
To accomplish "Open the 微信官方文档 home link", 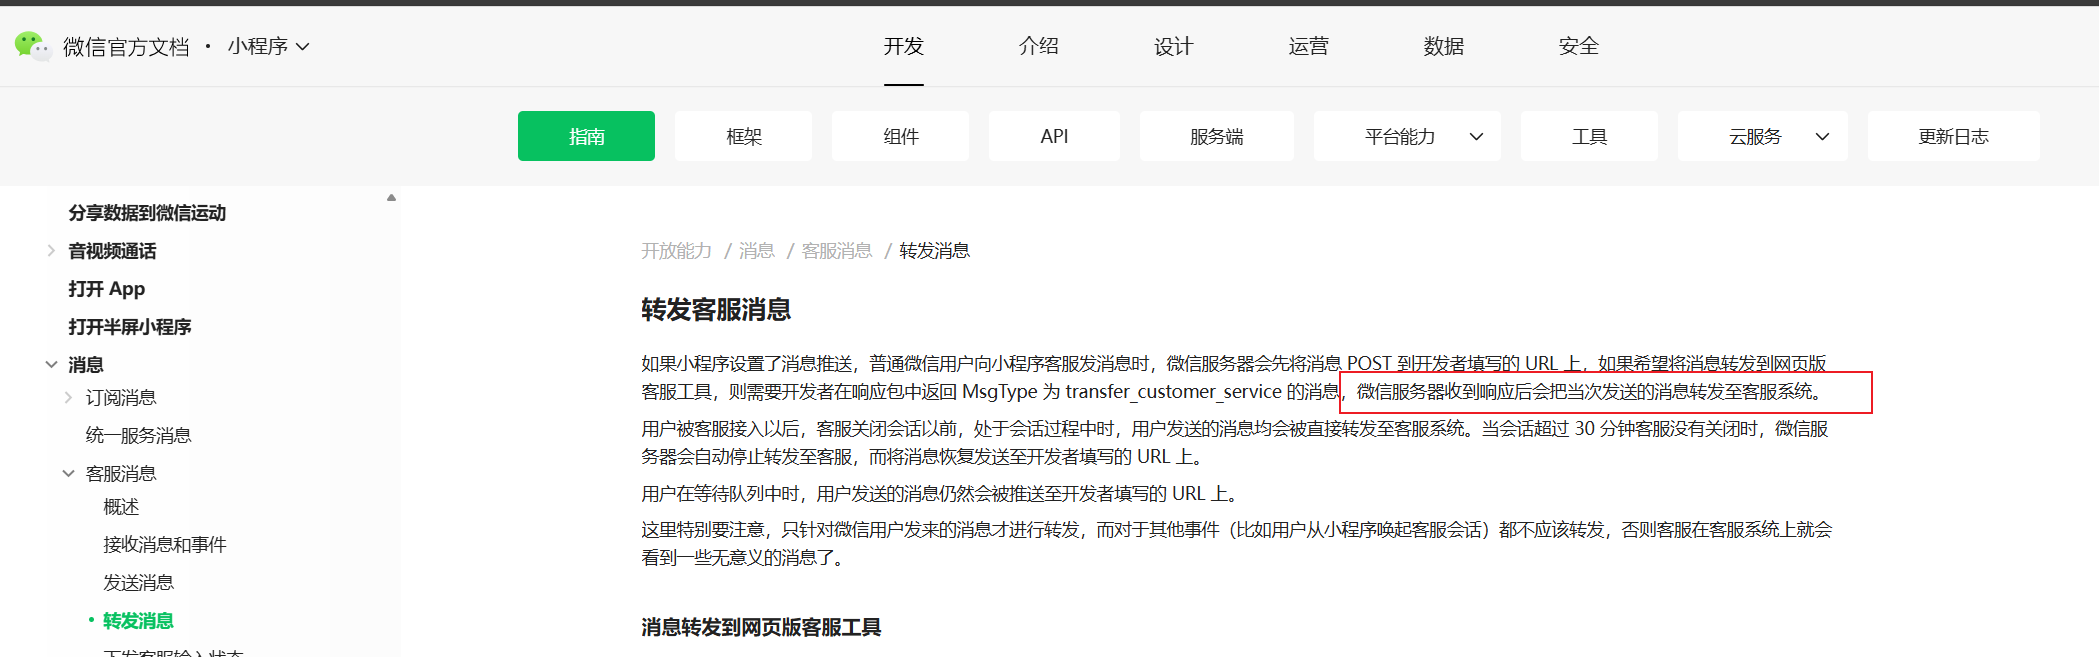I will click(126, 47).
